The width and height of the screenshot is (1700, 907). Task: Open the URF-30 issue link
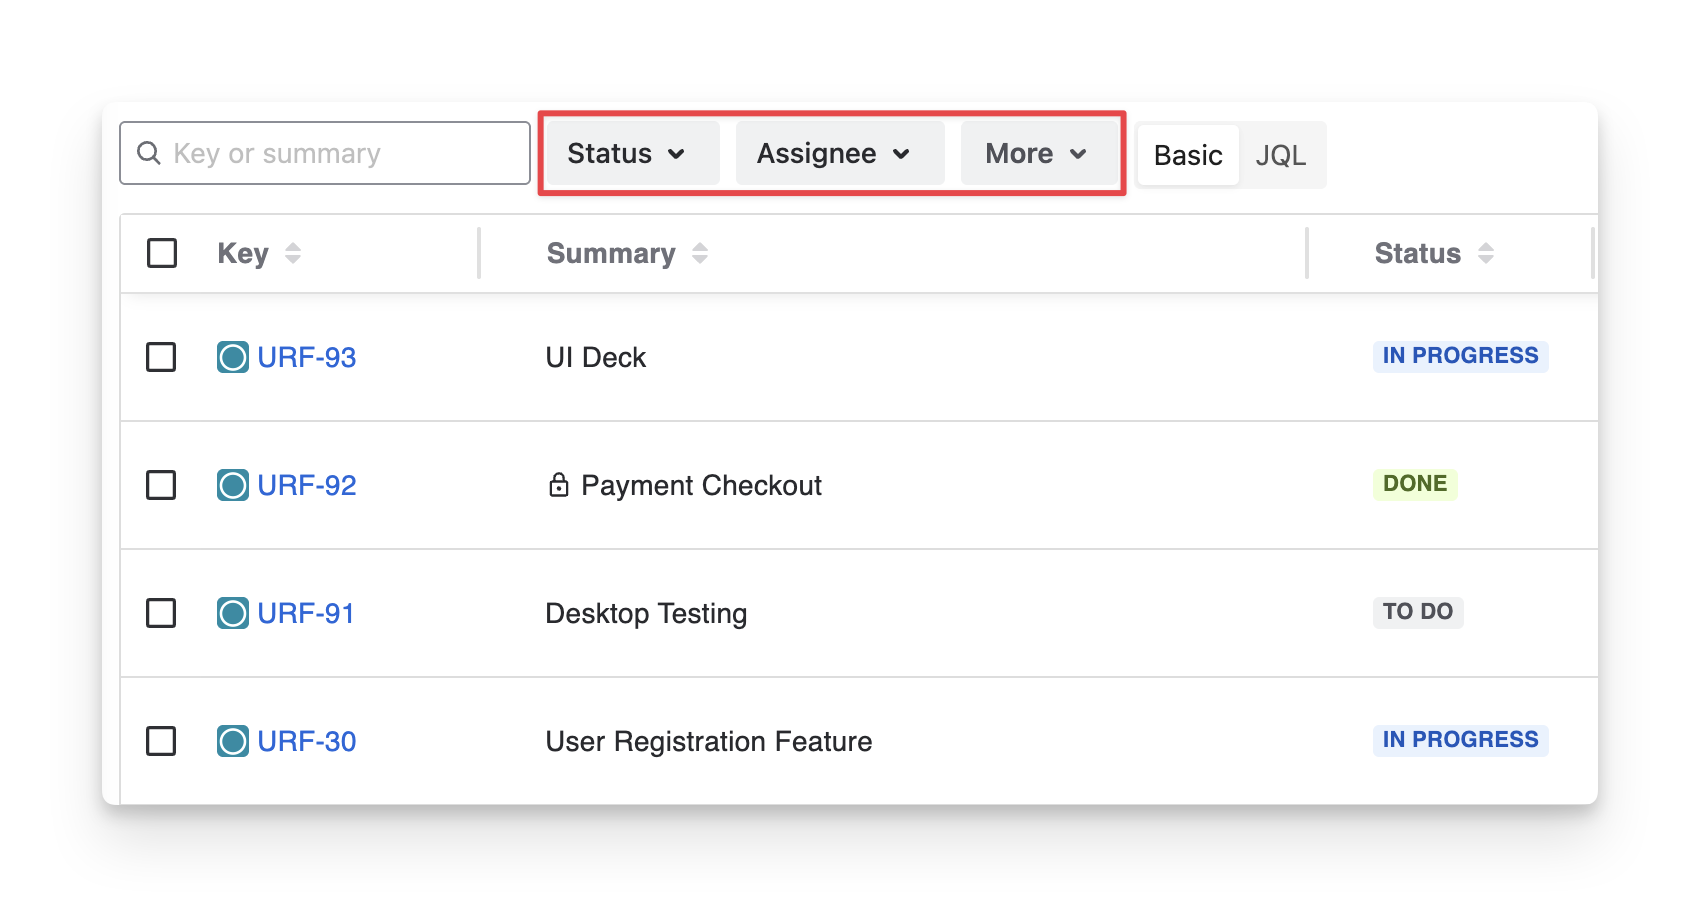(307, 741)
